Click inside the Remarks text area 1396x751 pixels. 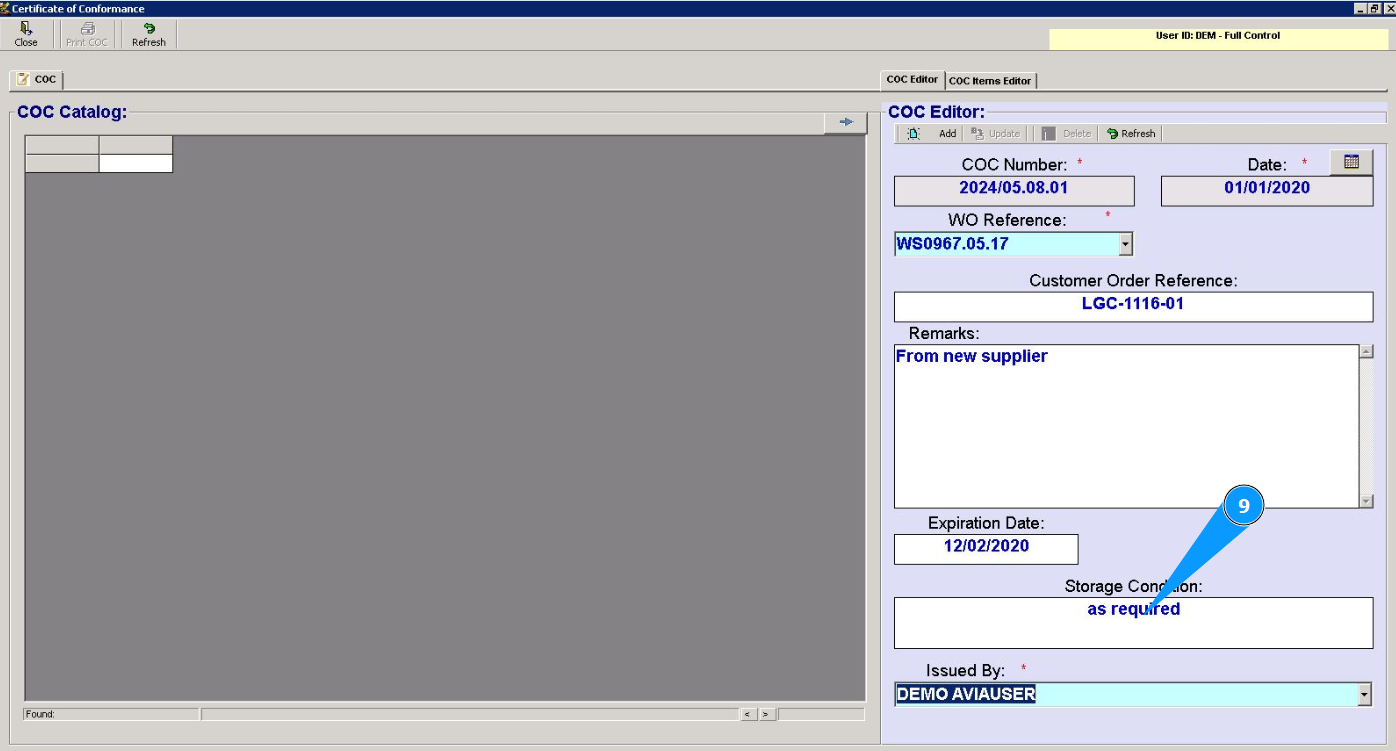pos(1126,426)
